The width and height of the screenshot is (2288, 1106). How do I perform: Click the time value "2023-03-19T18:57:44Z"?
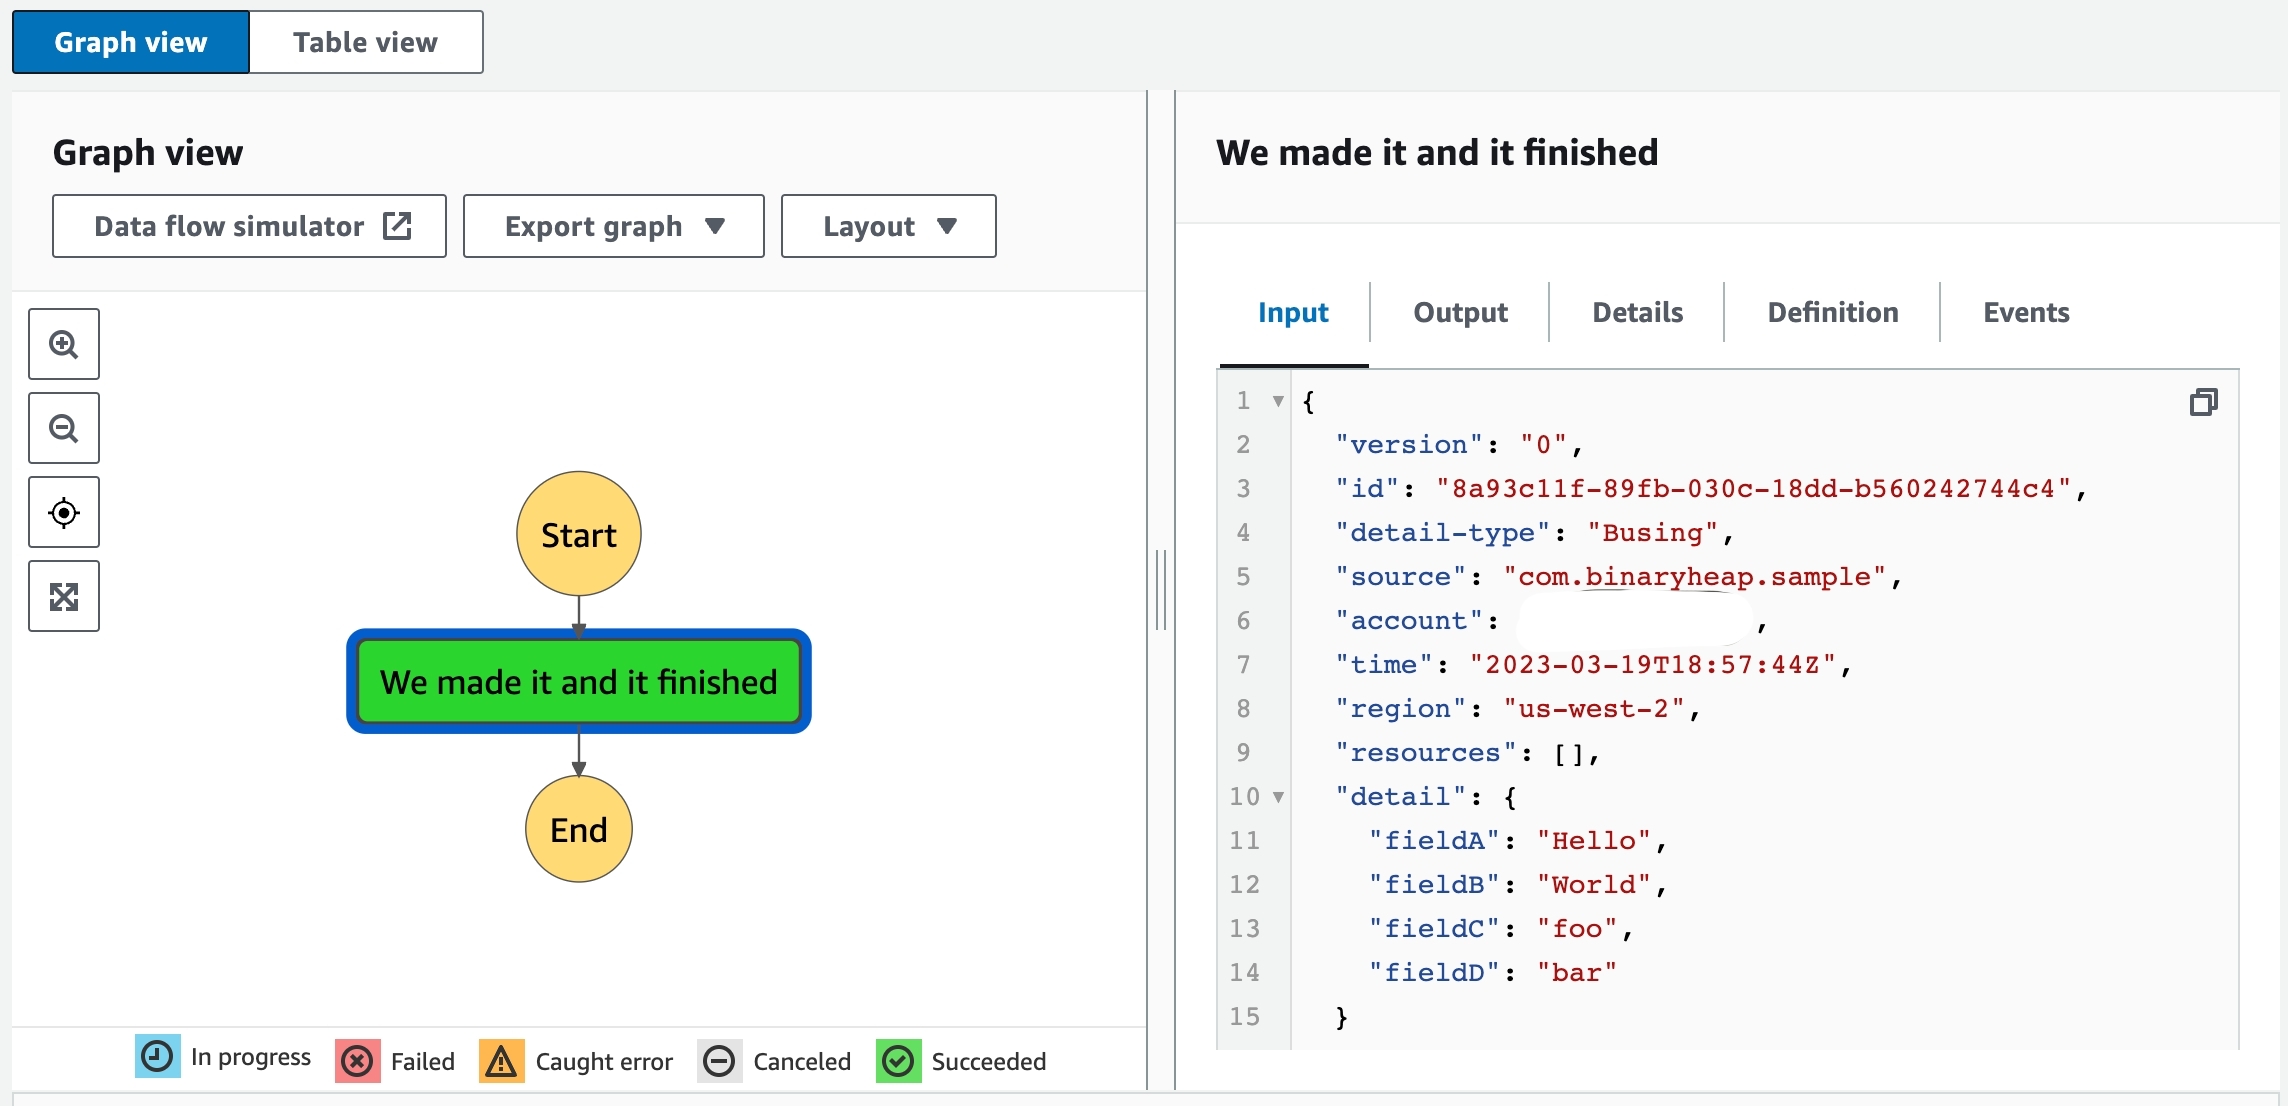(x=1652, y=665)
